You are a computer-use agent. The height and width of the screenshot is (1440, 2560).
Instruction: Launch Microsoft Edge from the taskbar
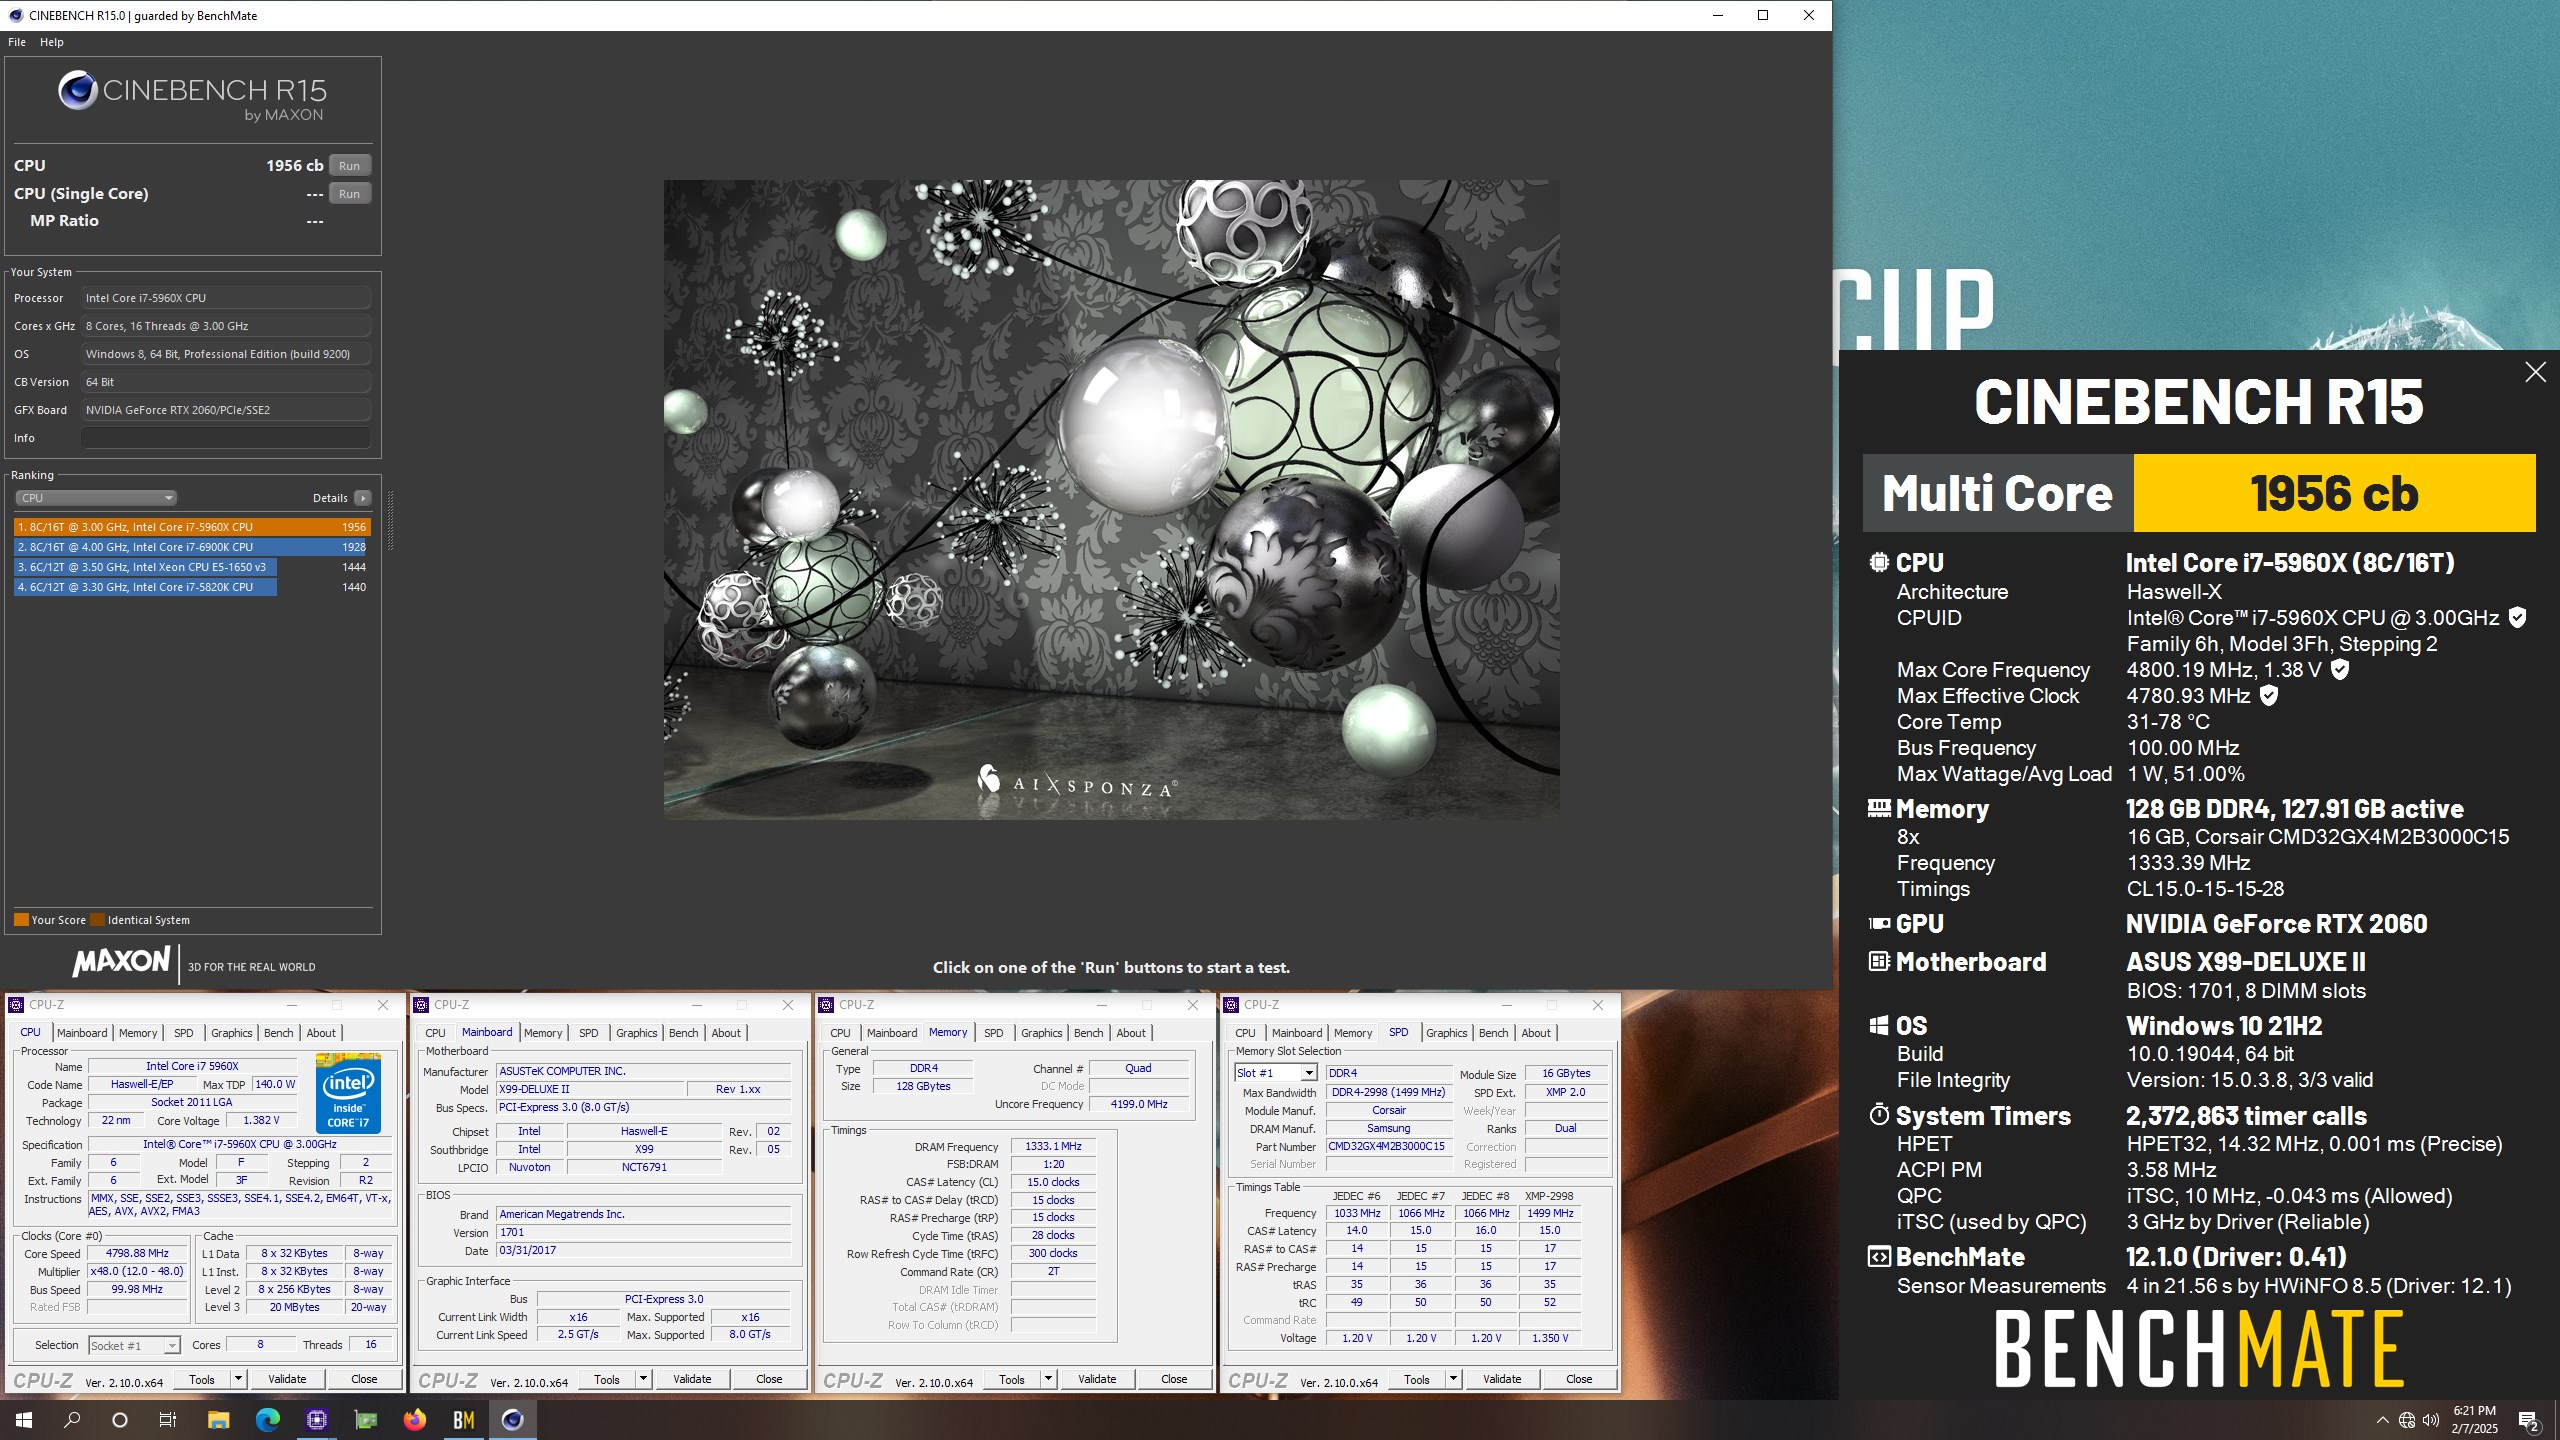(x=267, y=1420)
